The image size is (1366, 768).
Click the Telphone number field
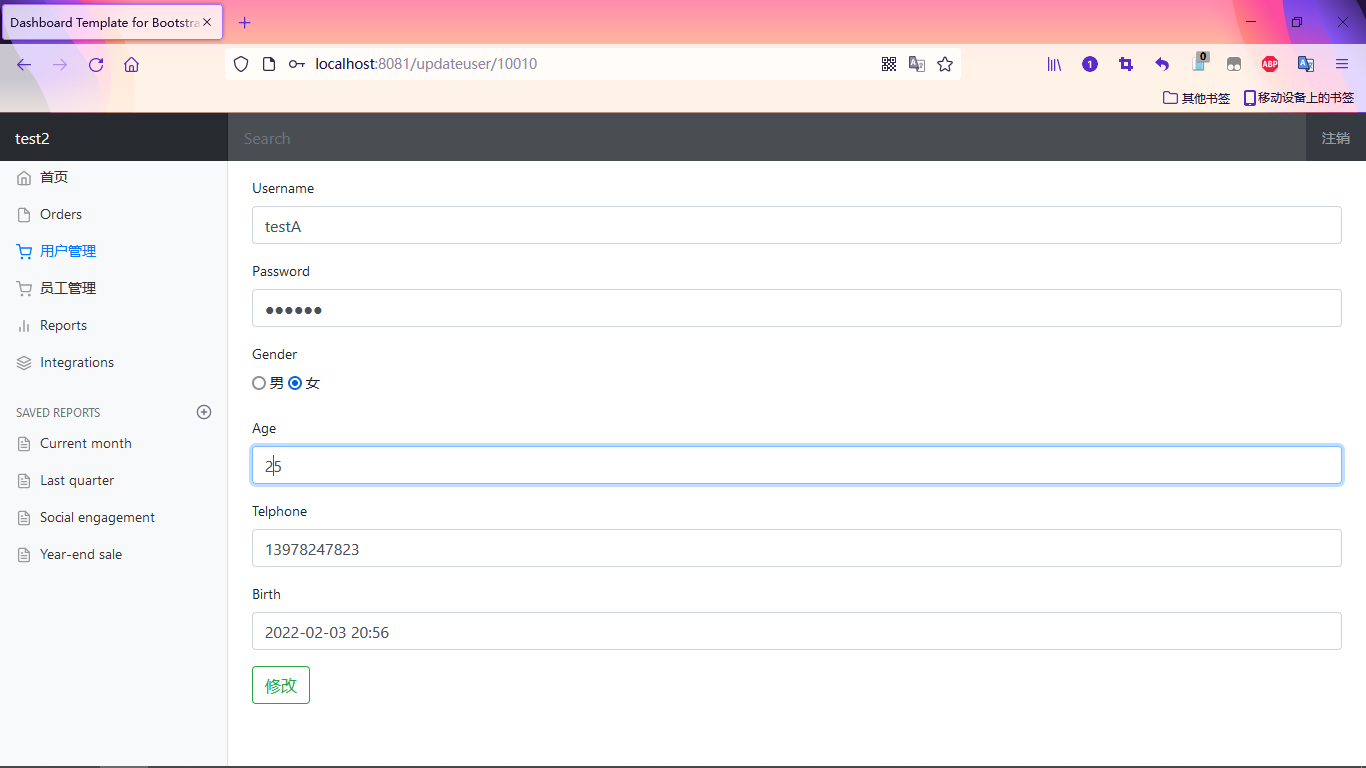(x=796, y=548)
